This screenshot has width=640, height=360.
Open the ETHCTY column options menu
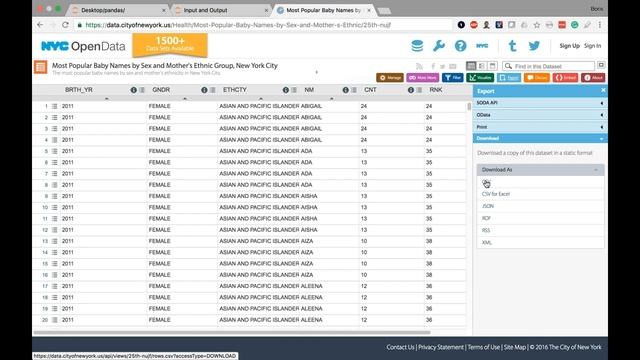click(294, 90)
